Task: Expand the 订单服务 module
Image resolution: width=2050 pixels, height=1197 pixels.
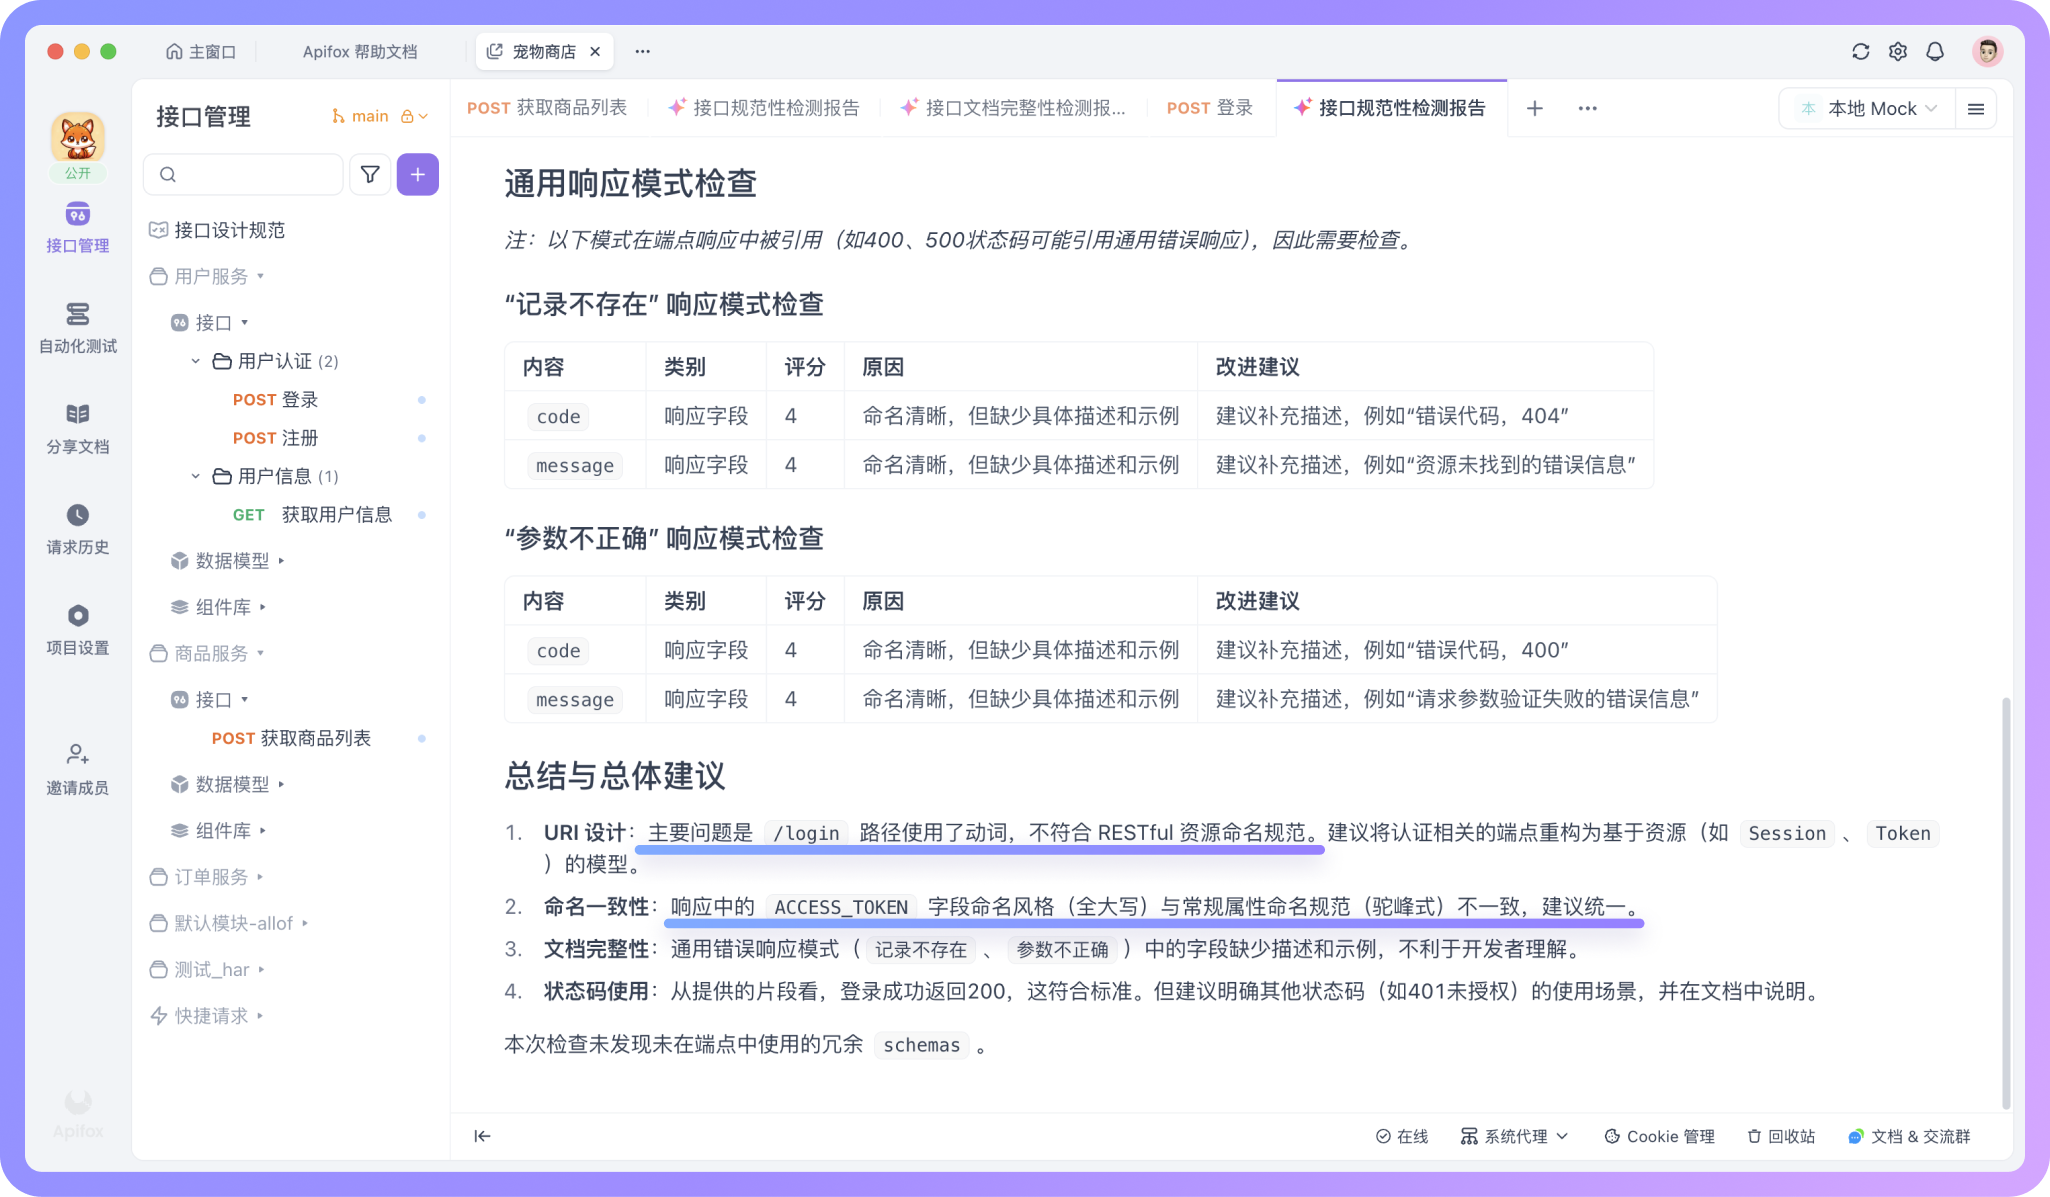Action: pyautogui.click(x=210, y=877)
